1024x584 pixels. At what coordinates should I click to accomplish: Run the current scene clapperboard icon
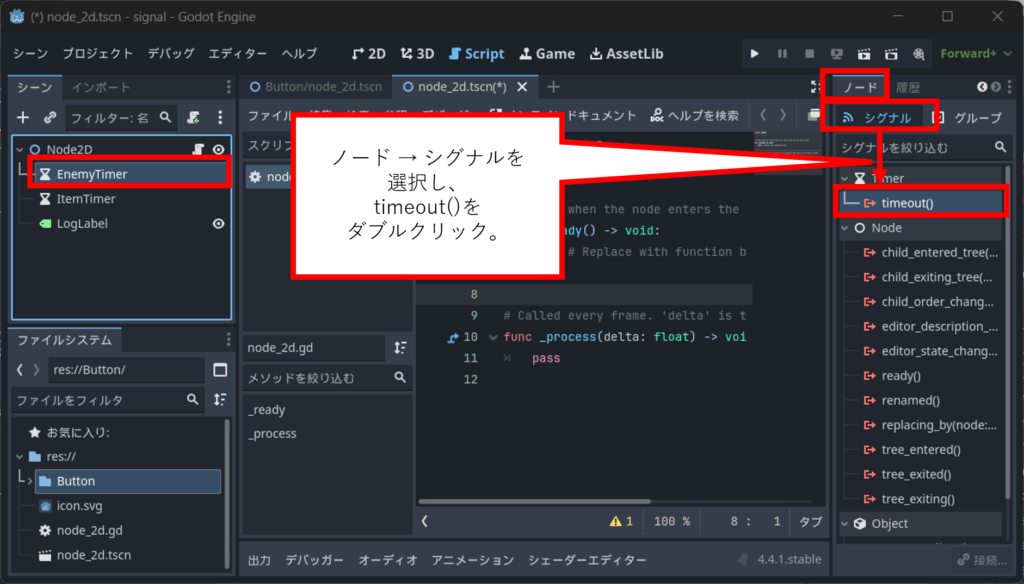tap(863, 54)
